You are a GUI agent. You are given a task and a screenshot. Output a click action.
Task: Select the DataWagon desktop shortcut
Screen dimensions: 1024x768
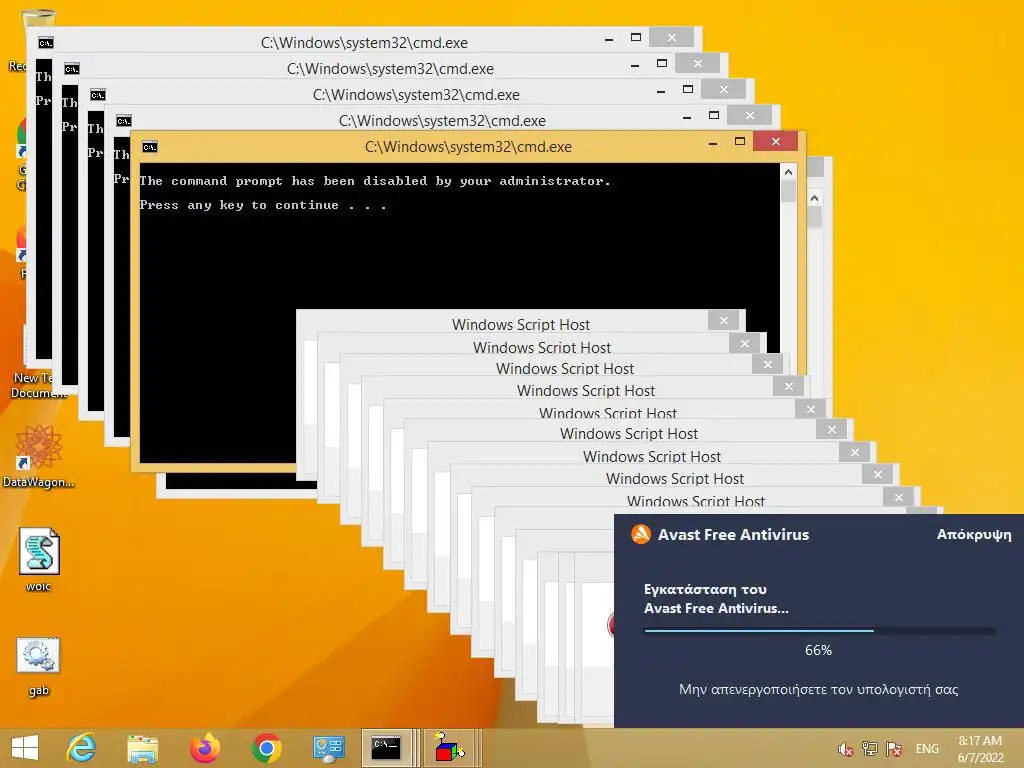[x=39, y=456]
